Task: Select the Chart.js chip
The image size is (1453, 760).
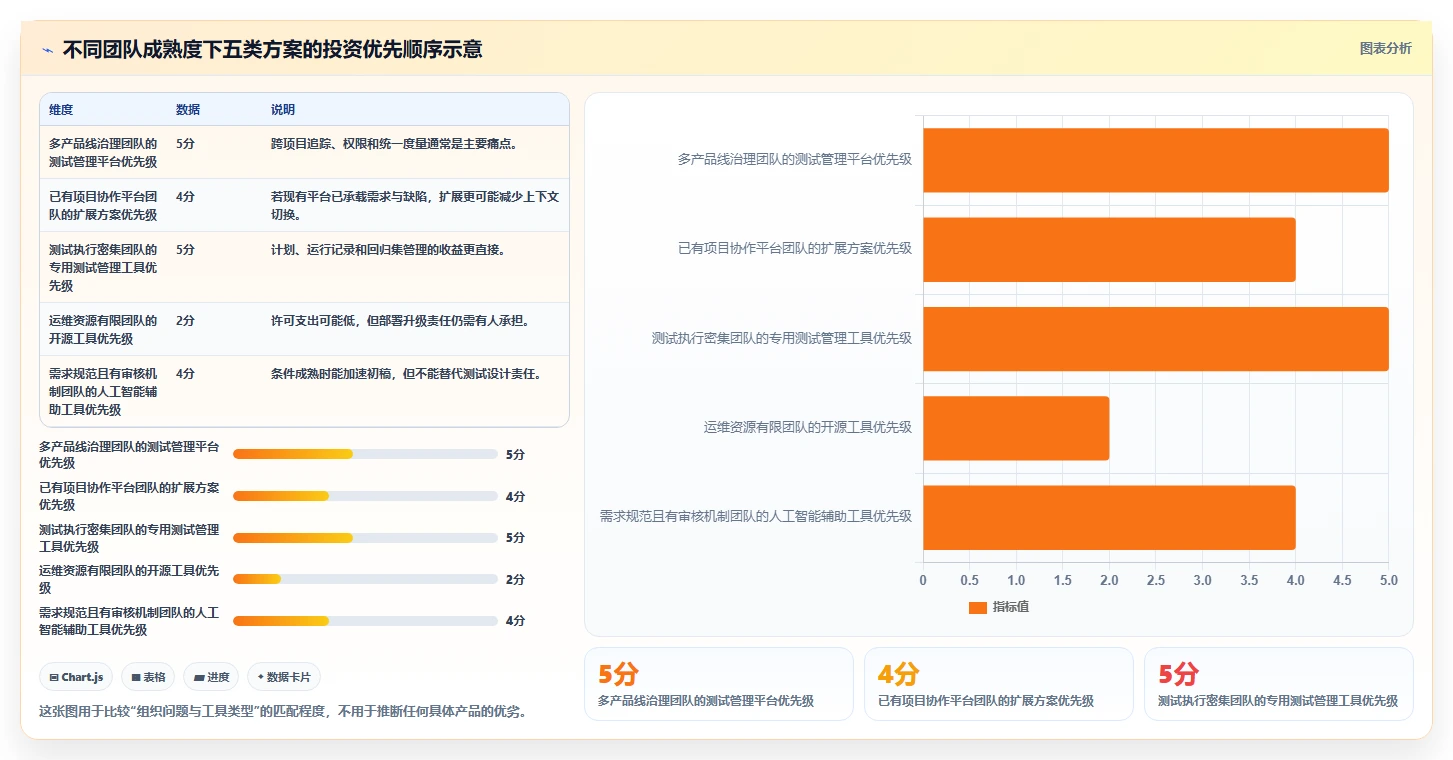Action: pyautogui.click(x=77, y=677)
